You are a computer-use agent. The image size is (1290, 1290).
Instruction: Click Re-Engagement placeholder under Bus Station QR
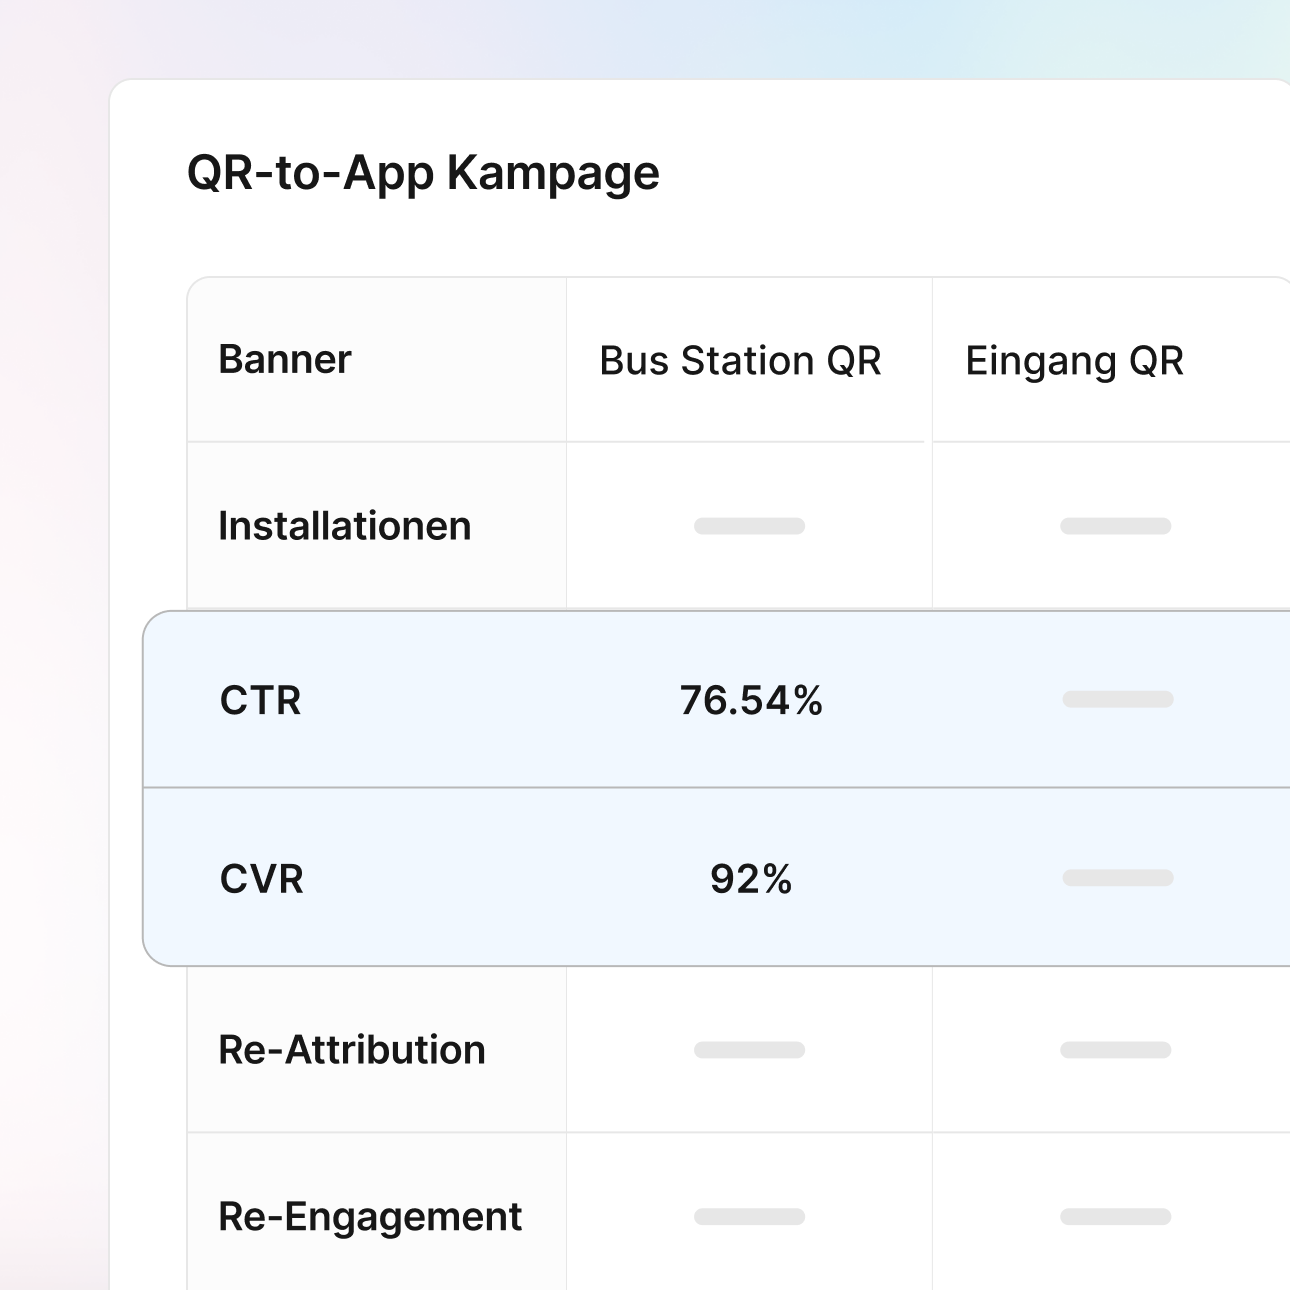click(x=749, y=1217)
